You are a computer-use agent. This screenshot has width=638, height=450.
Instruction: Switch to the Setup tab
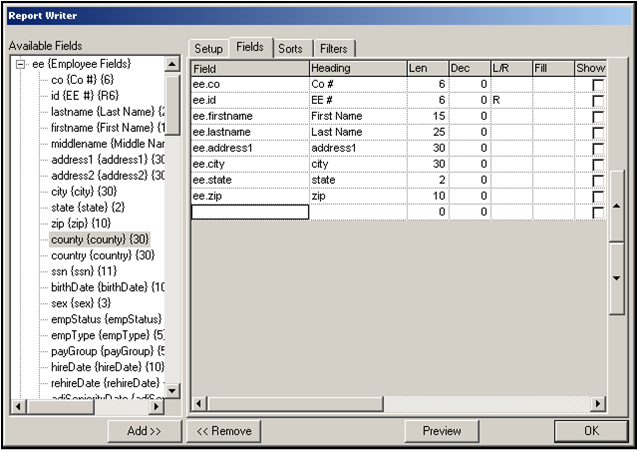(x=208, y=49)
